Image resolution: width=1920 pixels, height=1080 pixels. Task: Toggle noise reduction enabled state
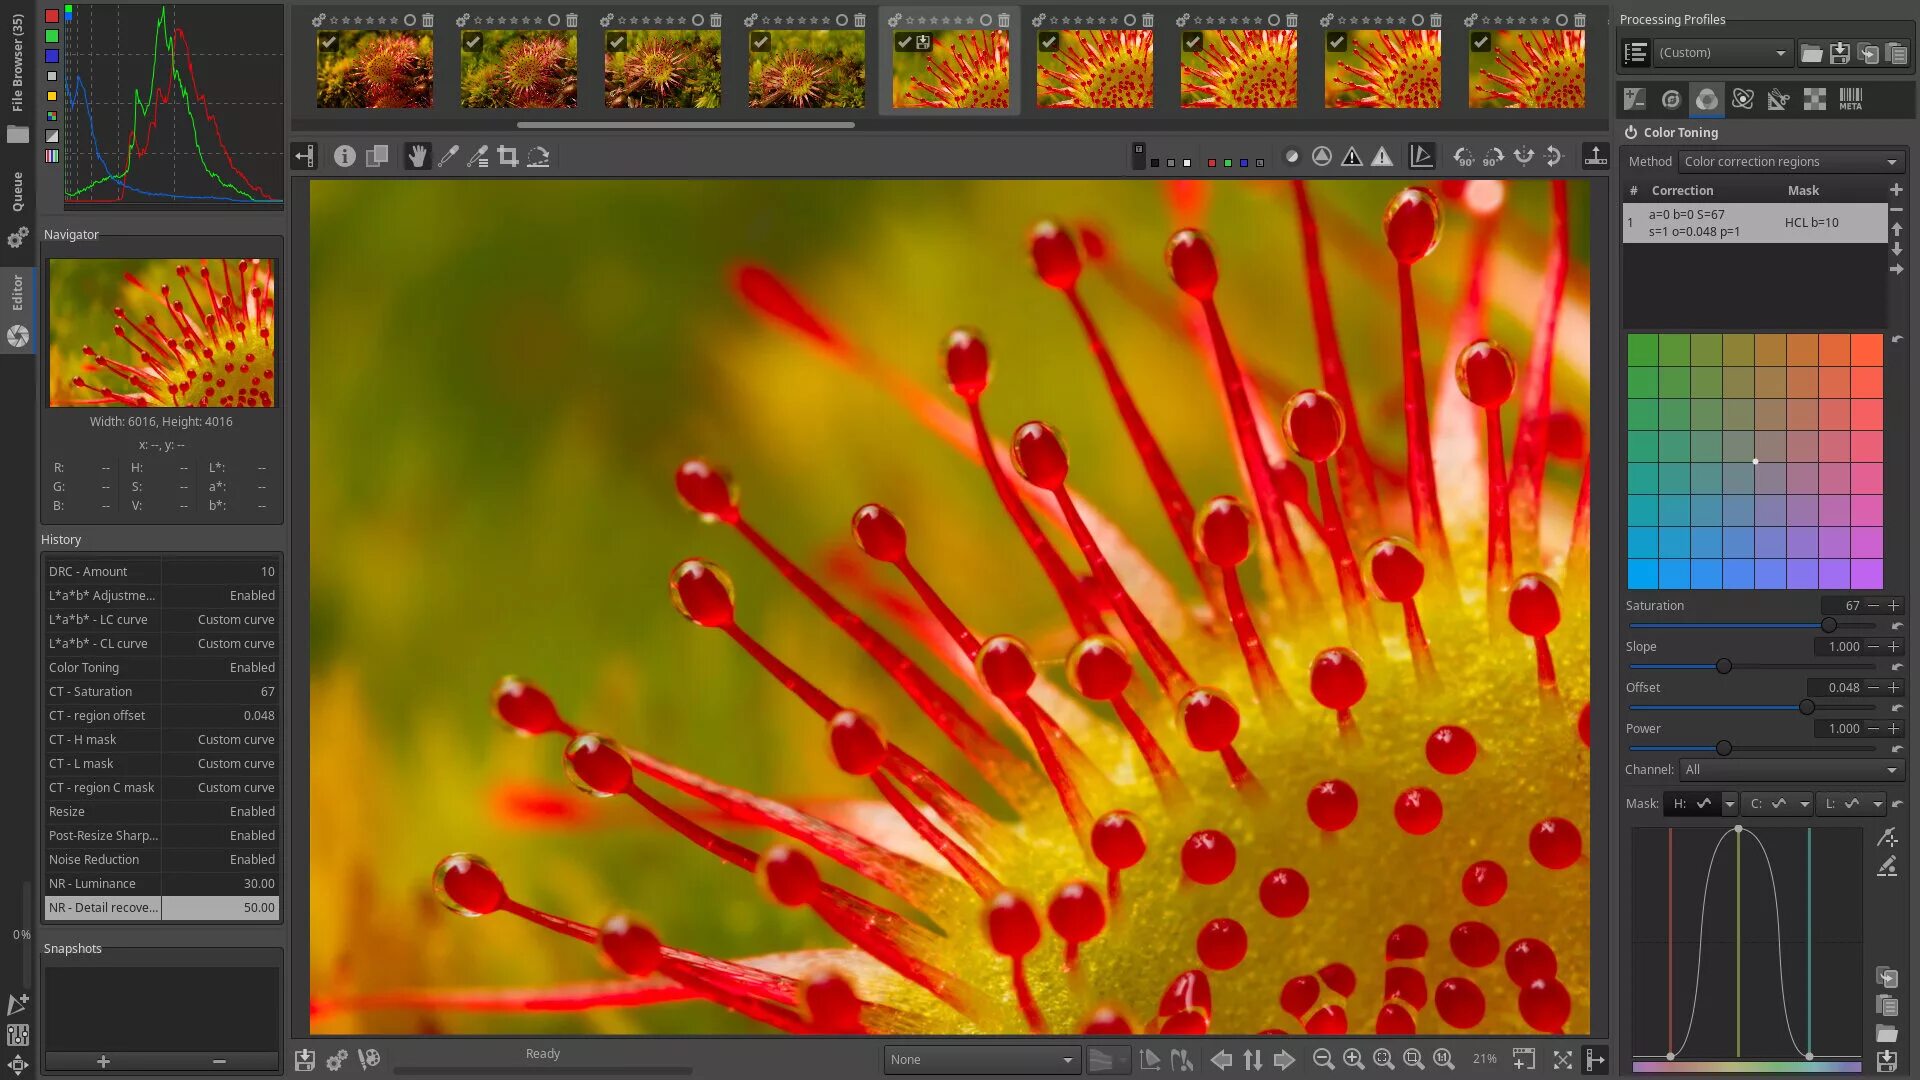(161, 858)
